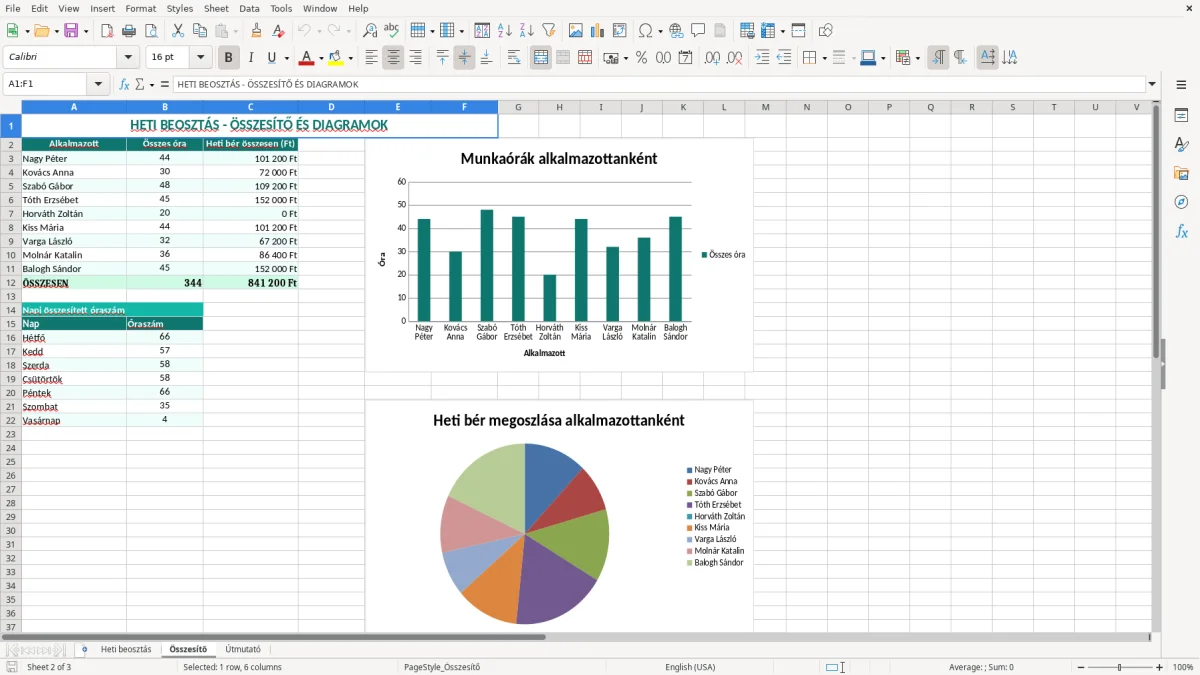This screenshot has width=1200, height=675.
Task: Click the Cut scissors icon
Action: tap(178, 31)
